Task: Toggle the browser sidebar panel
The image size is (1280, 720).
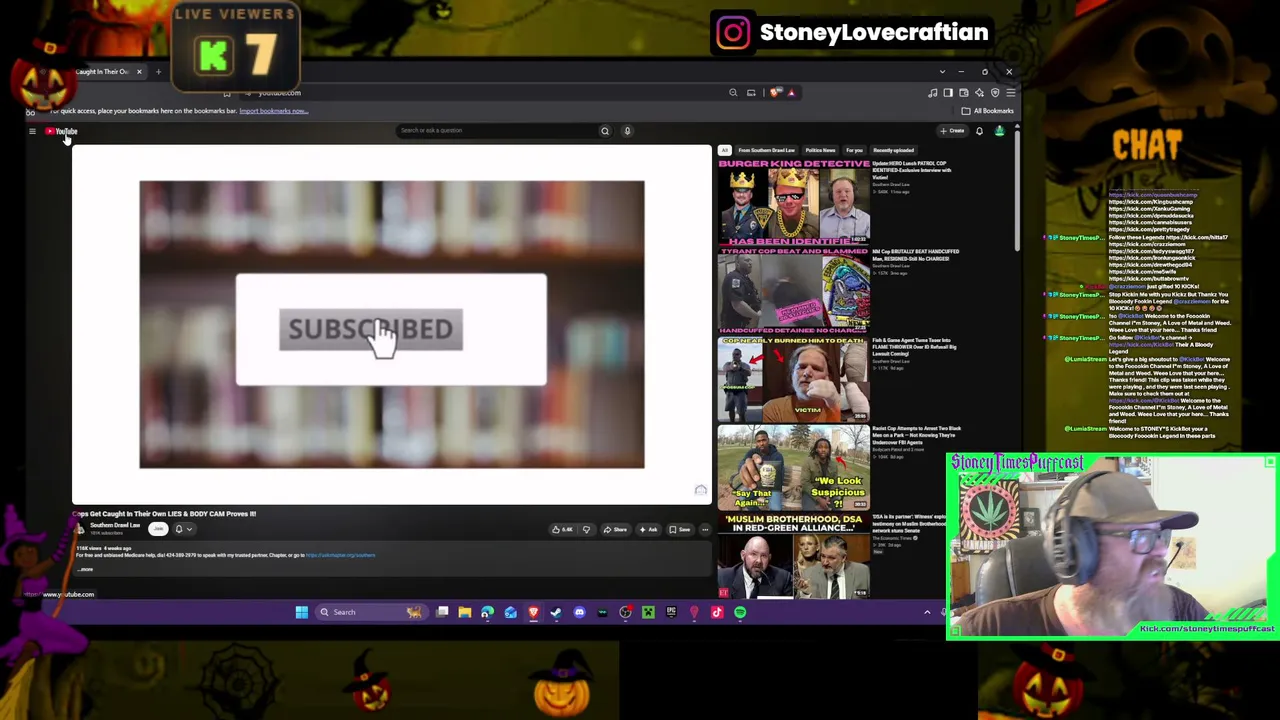Action: 948,93
